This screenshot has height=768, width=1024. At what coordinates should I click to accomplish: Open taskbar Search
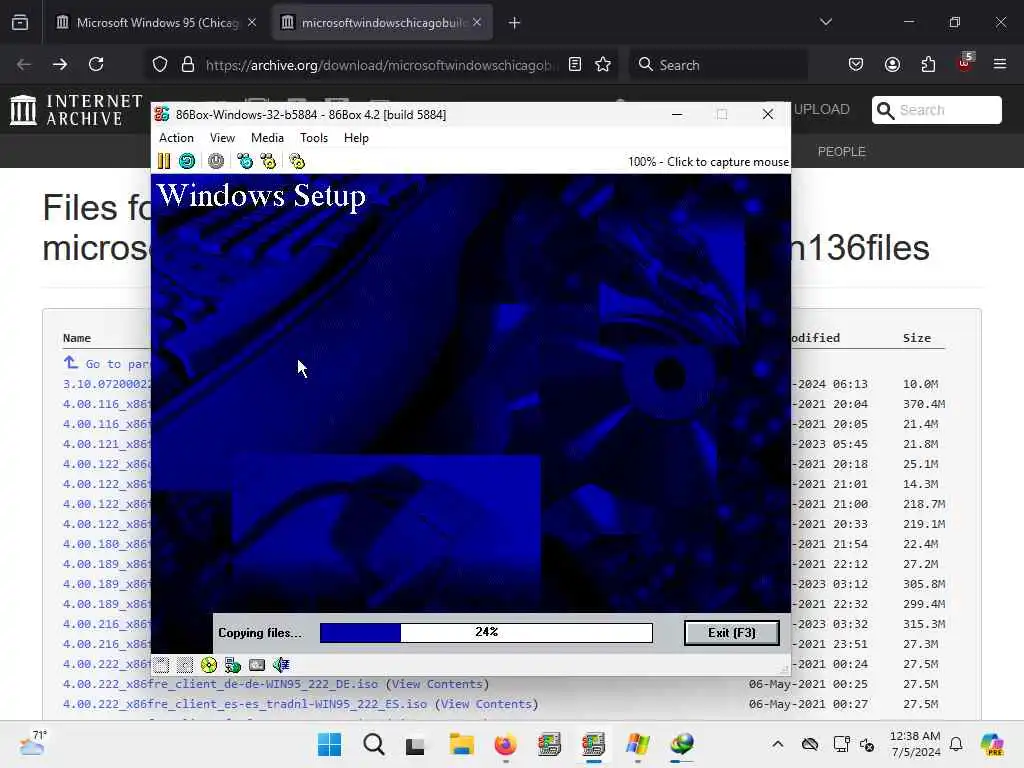click(374, 744)
